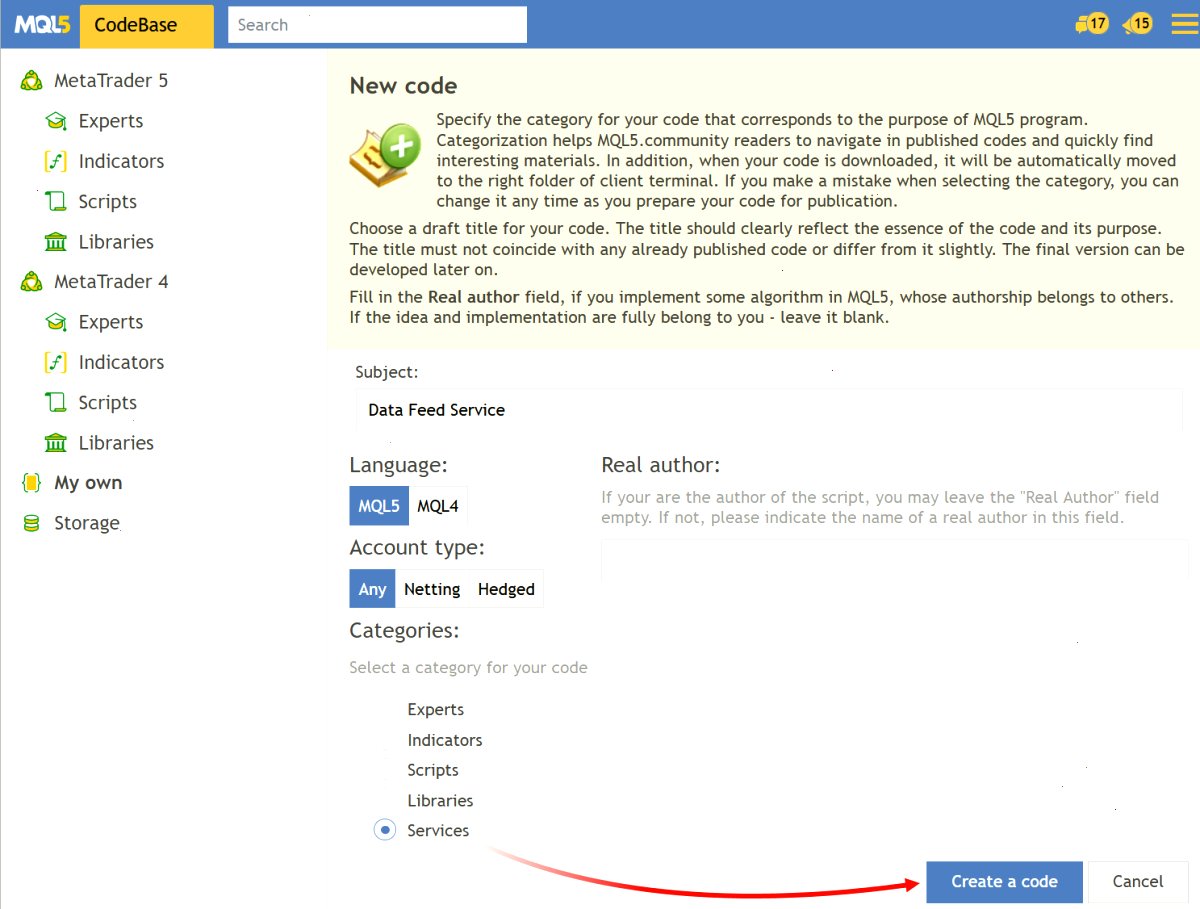This screenshot has height=909, width=1200.
Task: Click the Cancel button
Action: point(1138,882)
